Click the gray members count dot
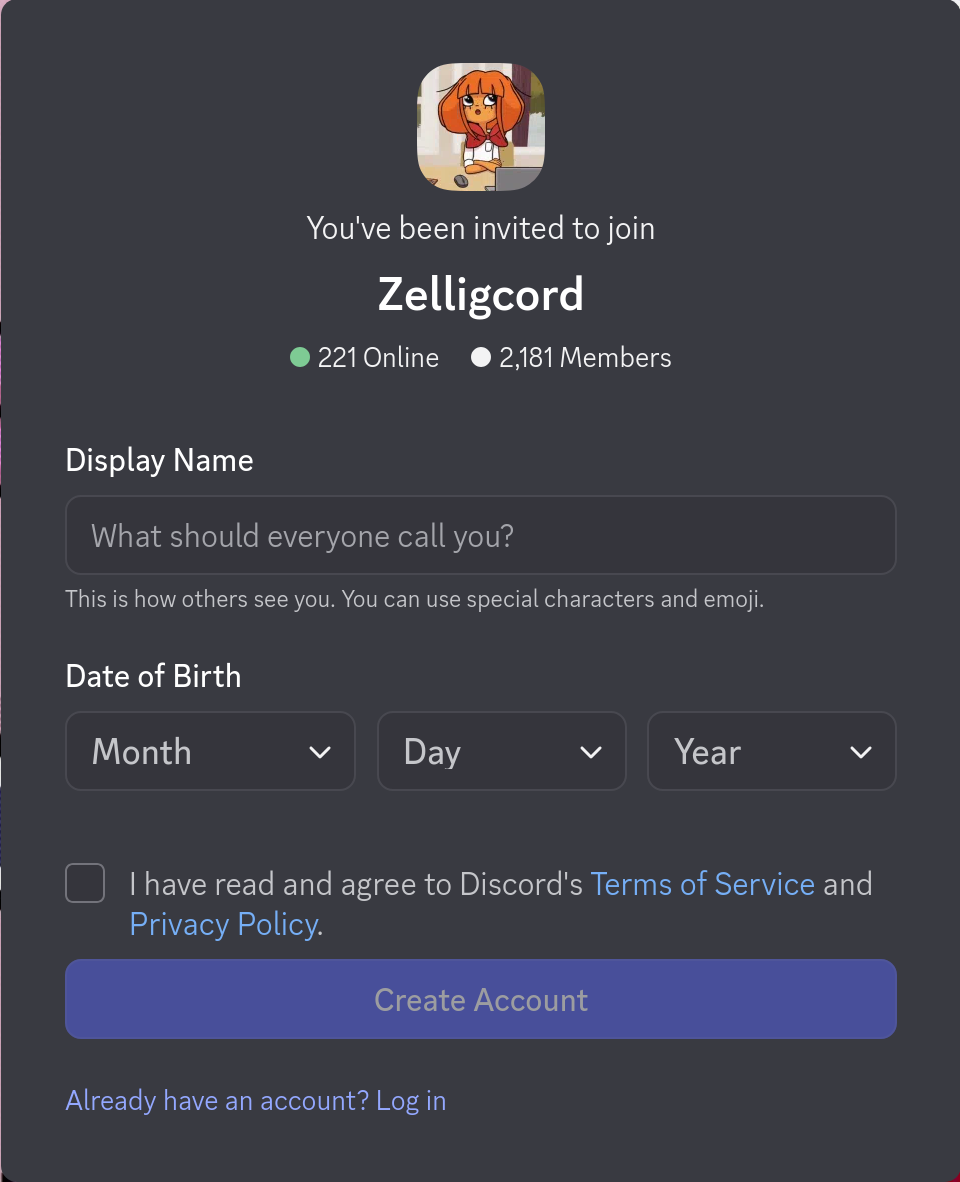The width and height of the screenshot is (960, 1182). click(x=481, y=357)
